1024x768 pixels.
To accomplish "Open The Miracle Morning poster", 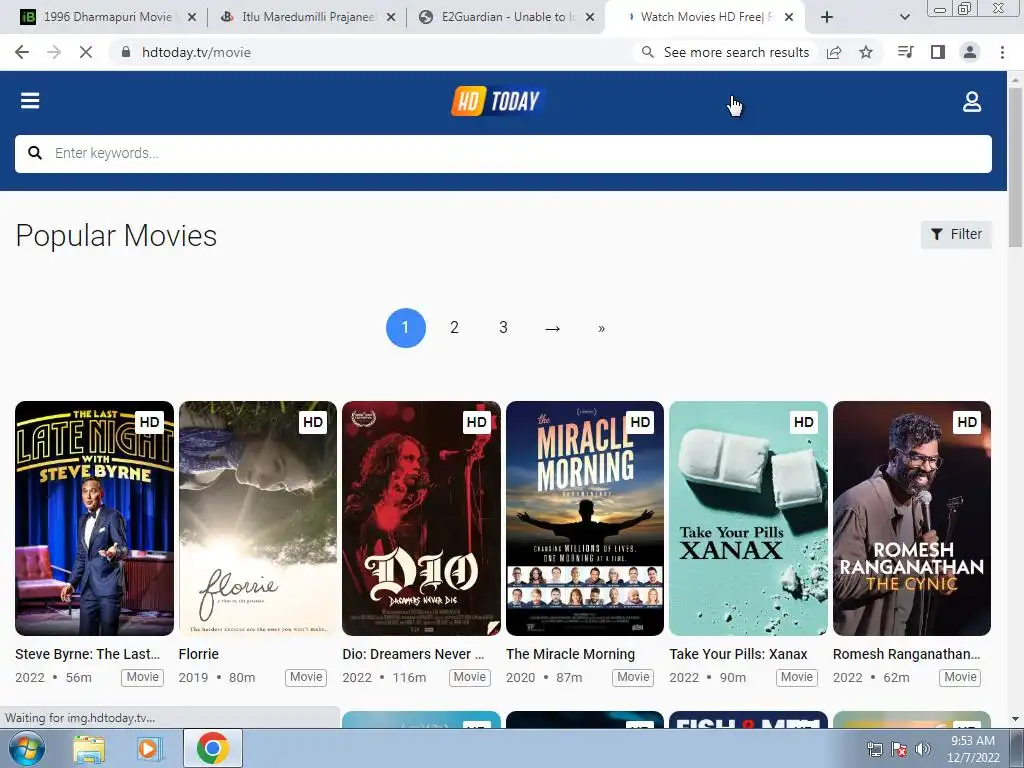I will click(x=585, y=518).
